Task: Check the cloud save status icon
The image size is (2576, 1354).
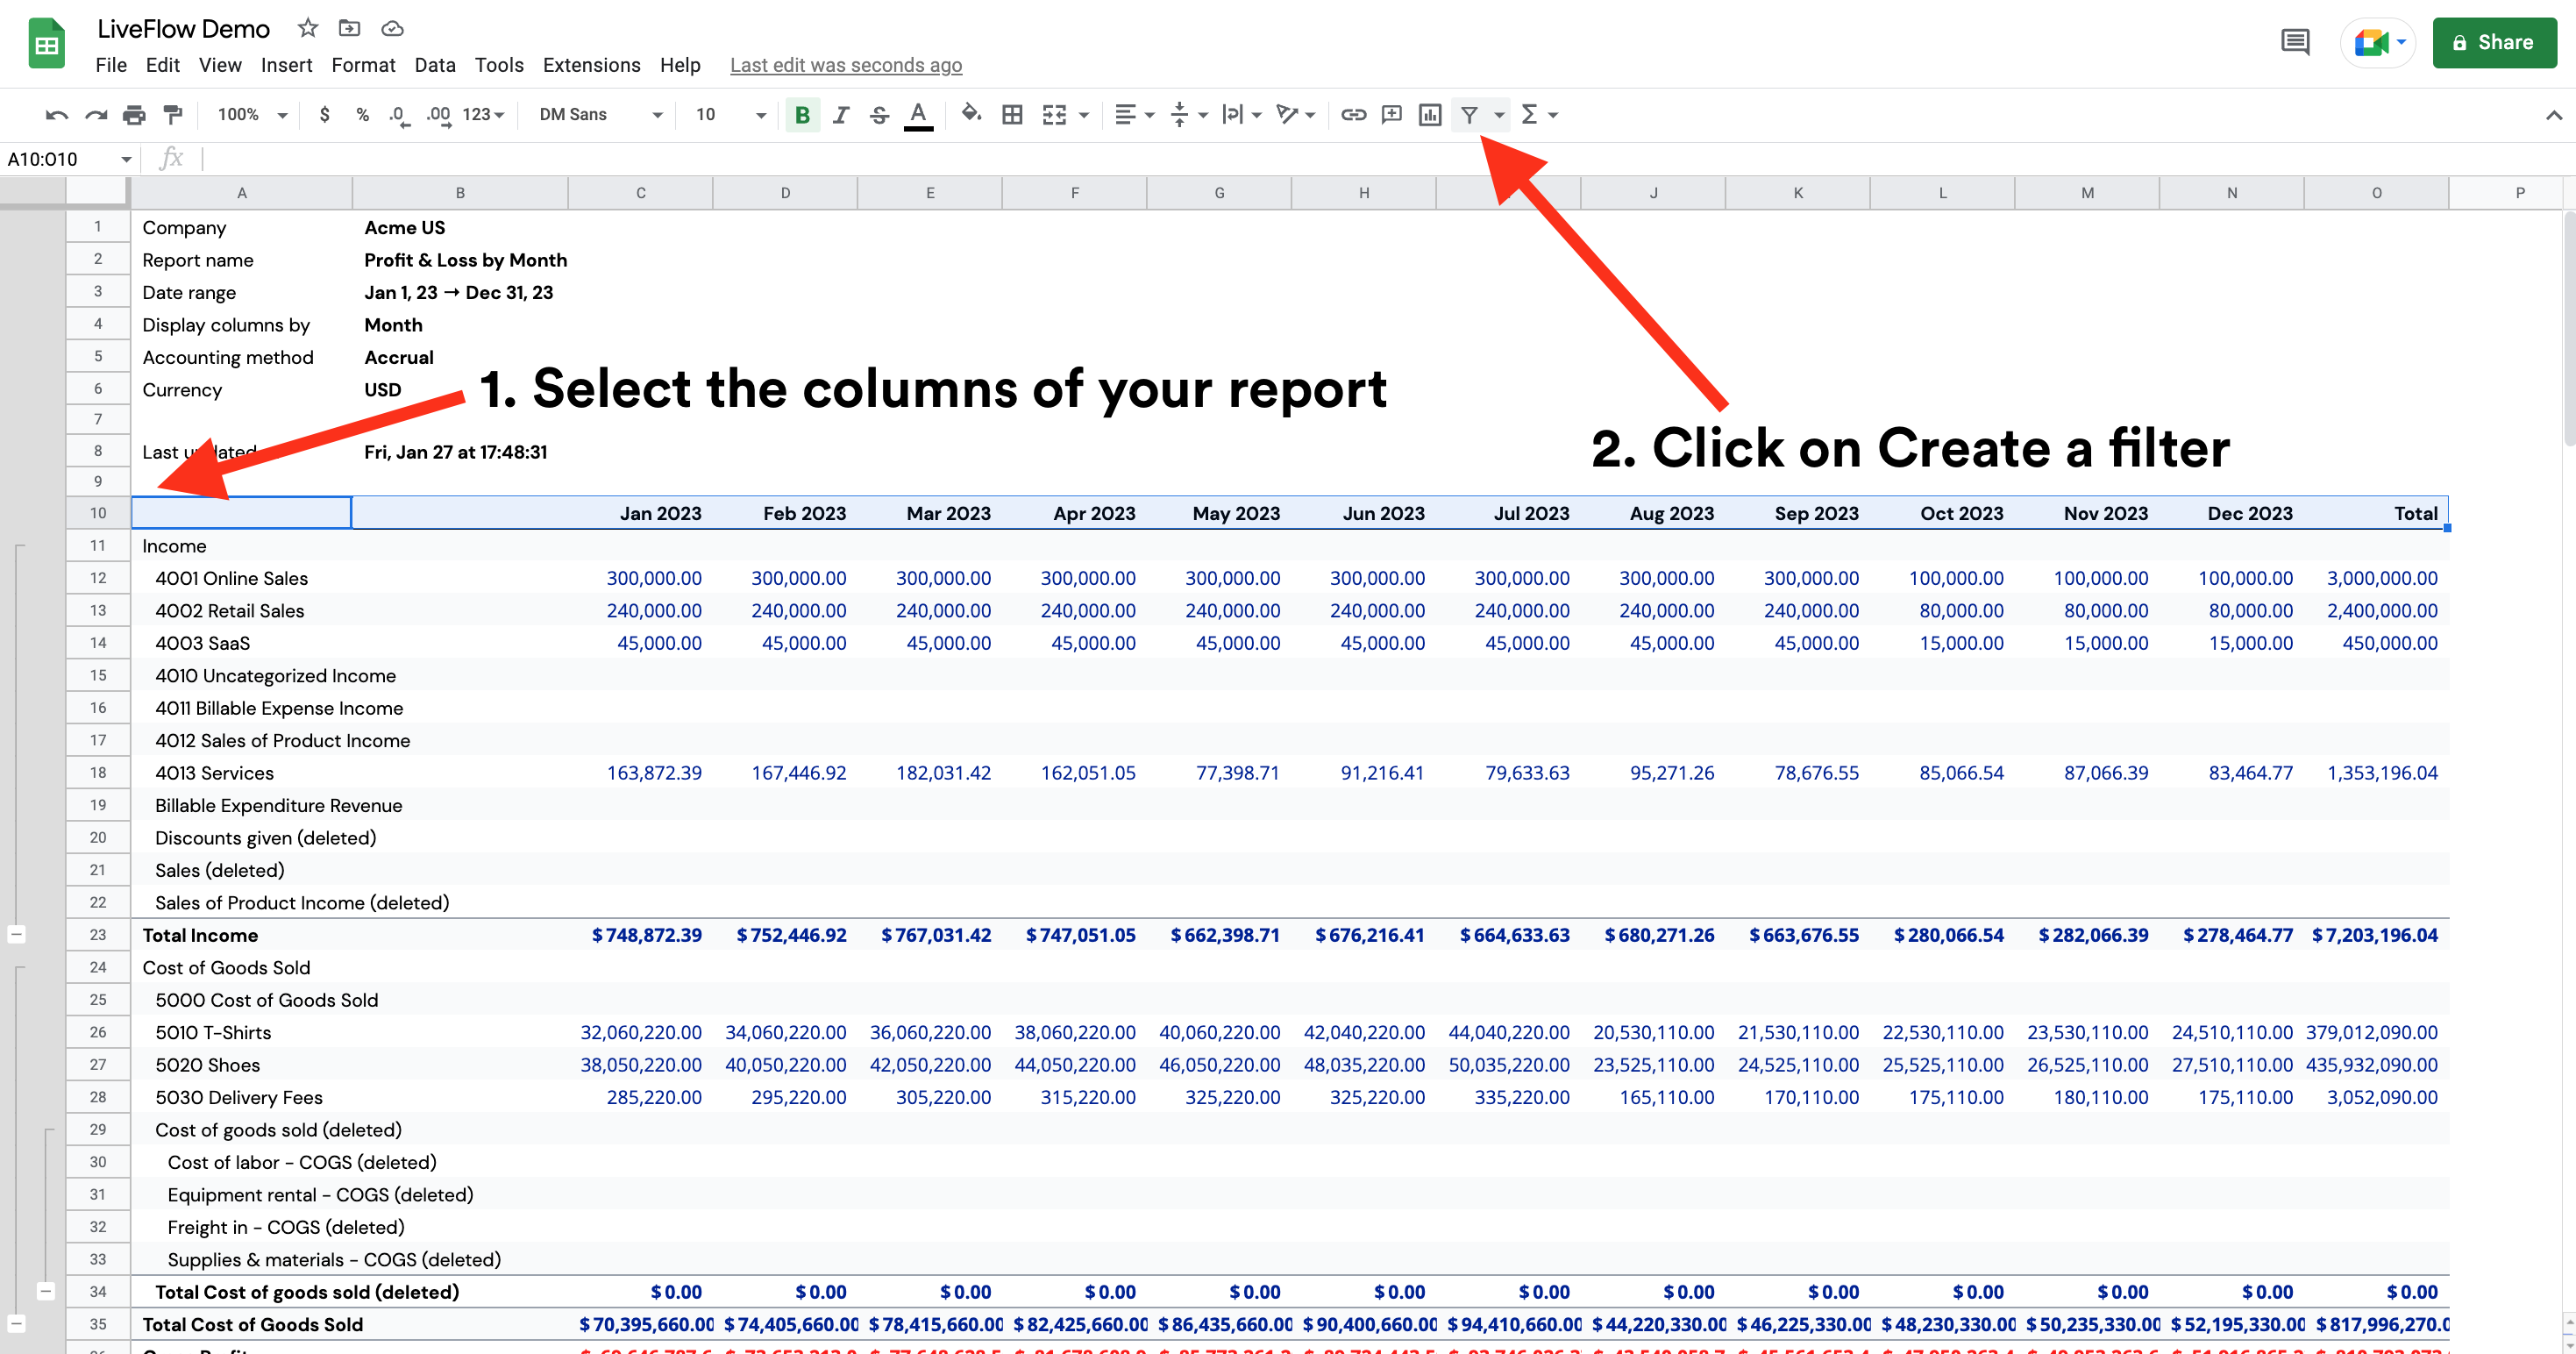Action: pyautogui.click(x=392, y=28)
